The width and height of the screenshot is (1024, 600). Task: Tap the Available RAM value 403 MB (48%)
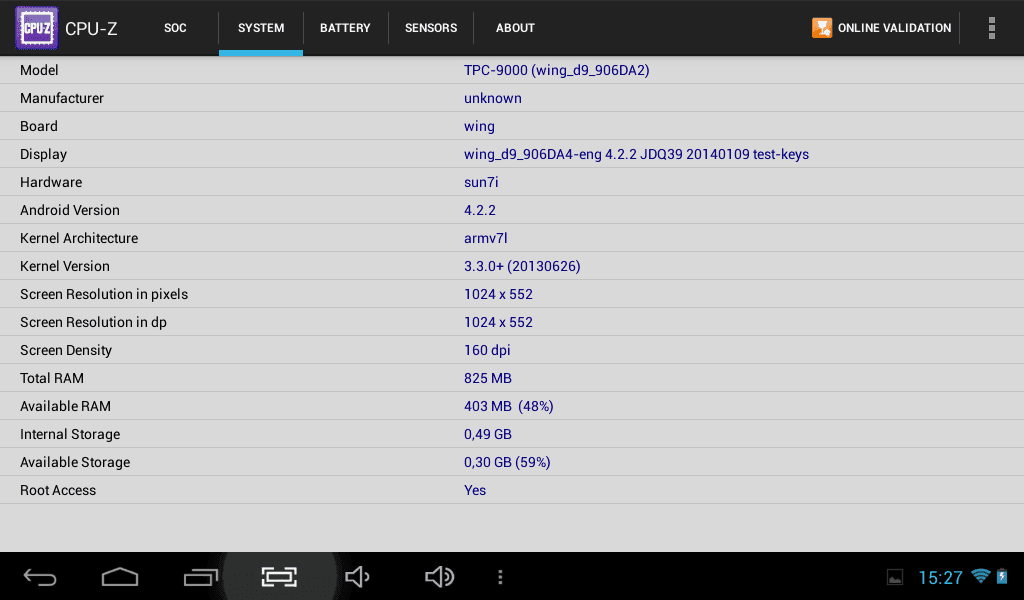point(509,407)
